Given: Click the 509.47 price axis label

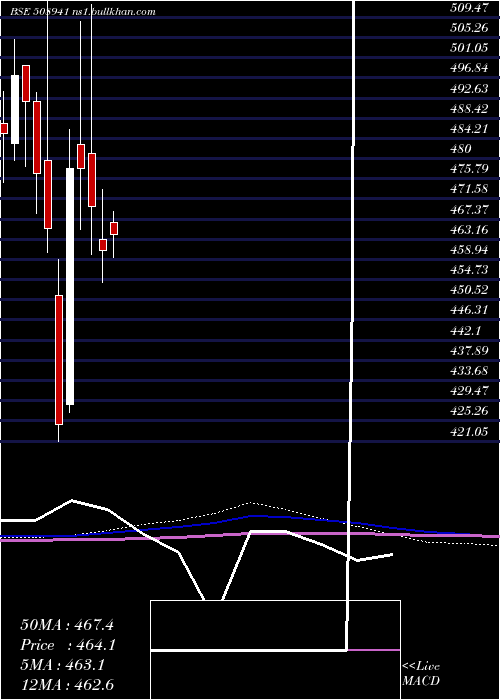Looking at the screenshot, I should click(469, 8).
